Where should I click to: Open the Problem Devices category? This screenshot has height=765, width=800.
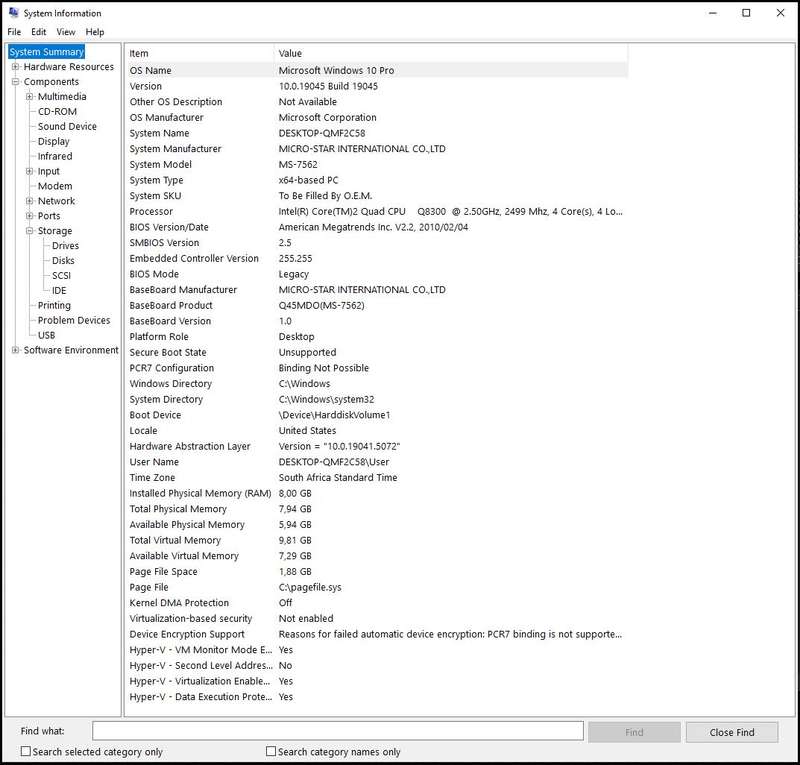click(74, 320)
